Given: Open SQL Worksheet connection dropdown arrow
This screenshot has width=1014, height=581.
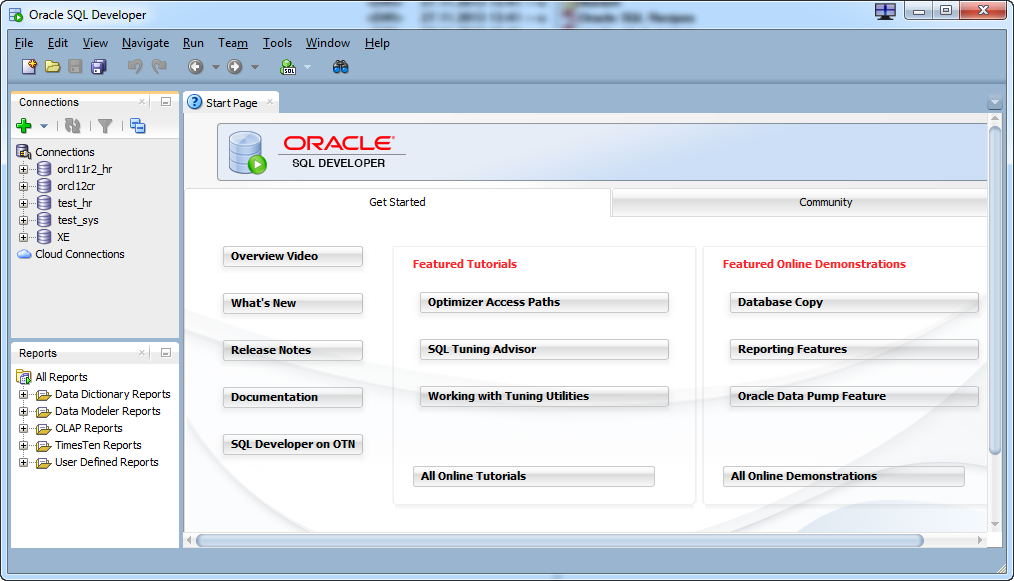Looking at the screenshot, I should [307, 67].
